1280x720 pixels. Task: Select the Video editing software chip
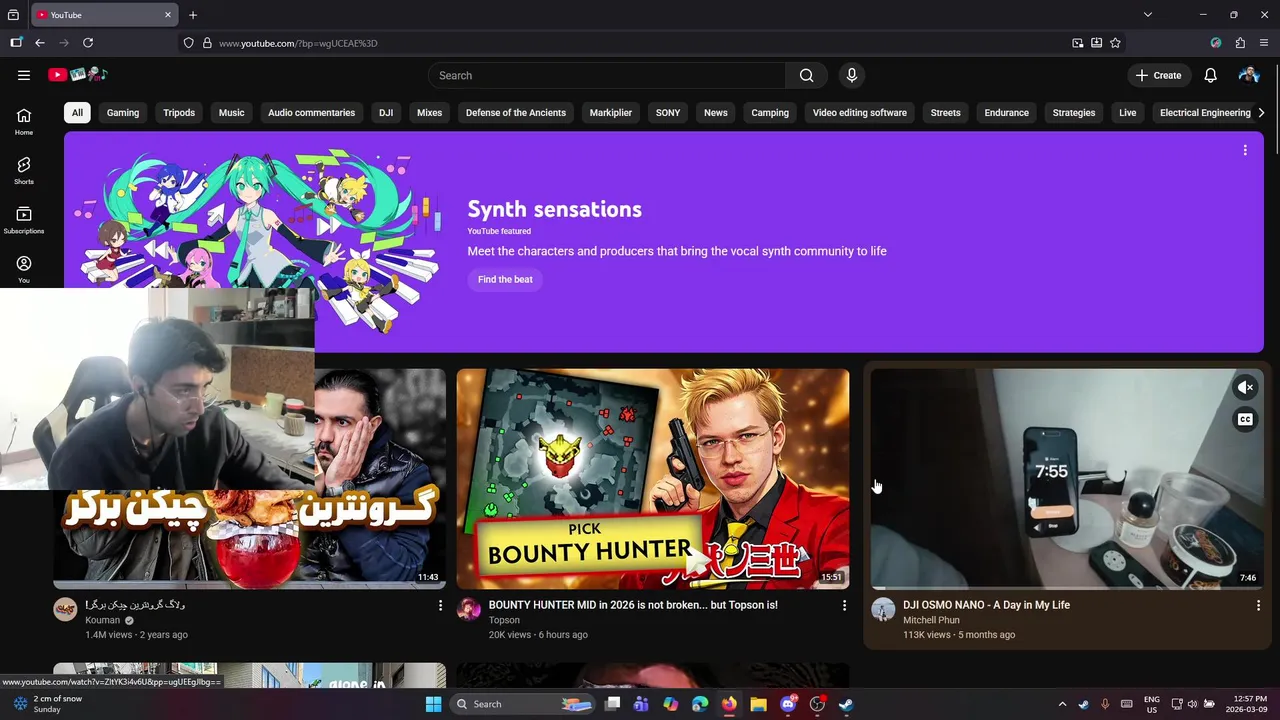coord(860,113)
